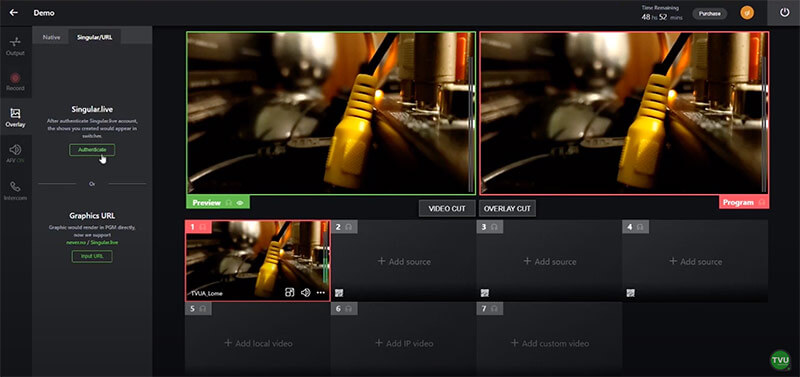Toggle headphone monitoring on slot 5
This screenshot has height=377, width=800.
203,309
